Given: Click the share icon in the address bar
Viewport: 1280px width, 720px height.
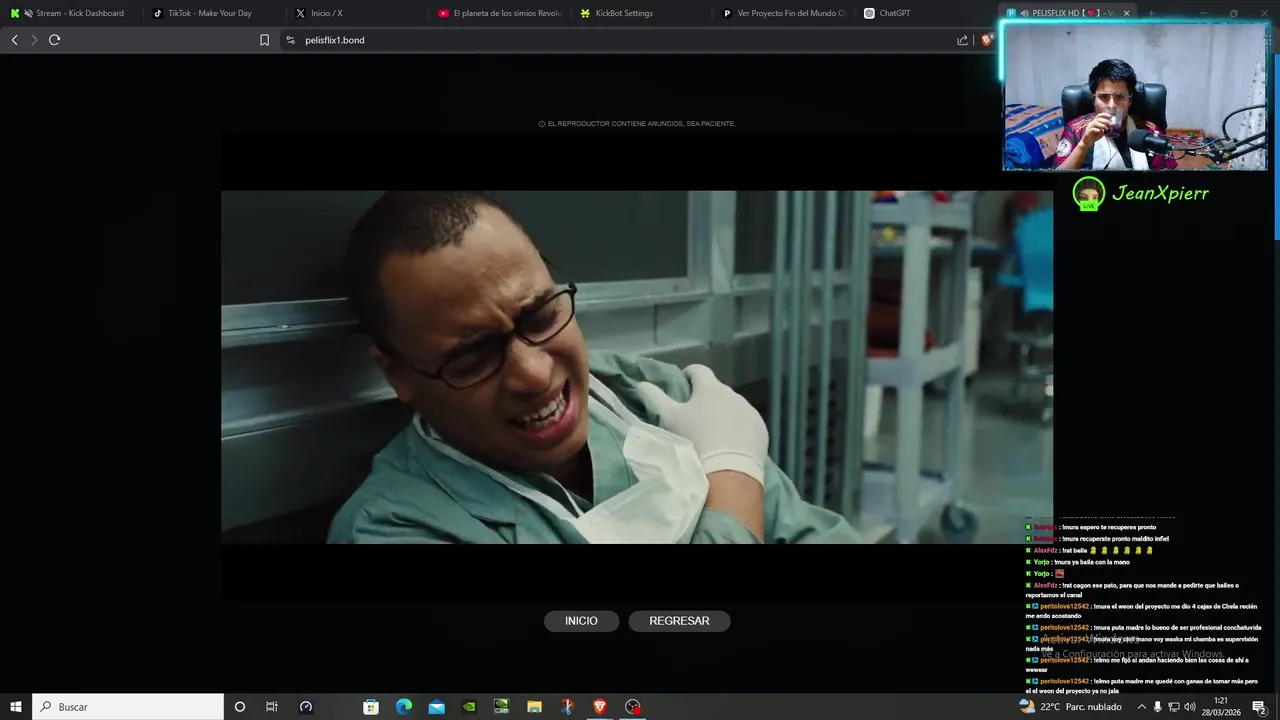Looking at the screenshot, I should click(962, 40).
